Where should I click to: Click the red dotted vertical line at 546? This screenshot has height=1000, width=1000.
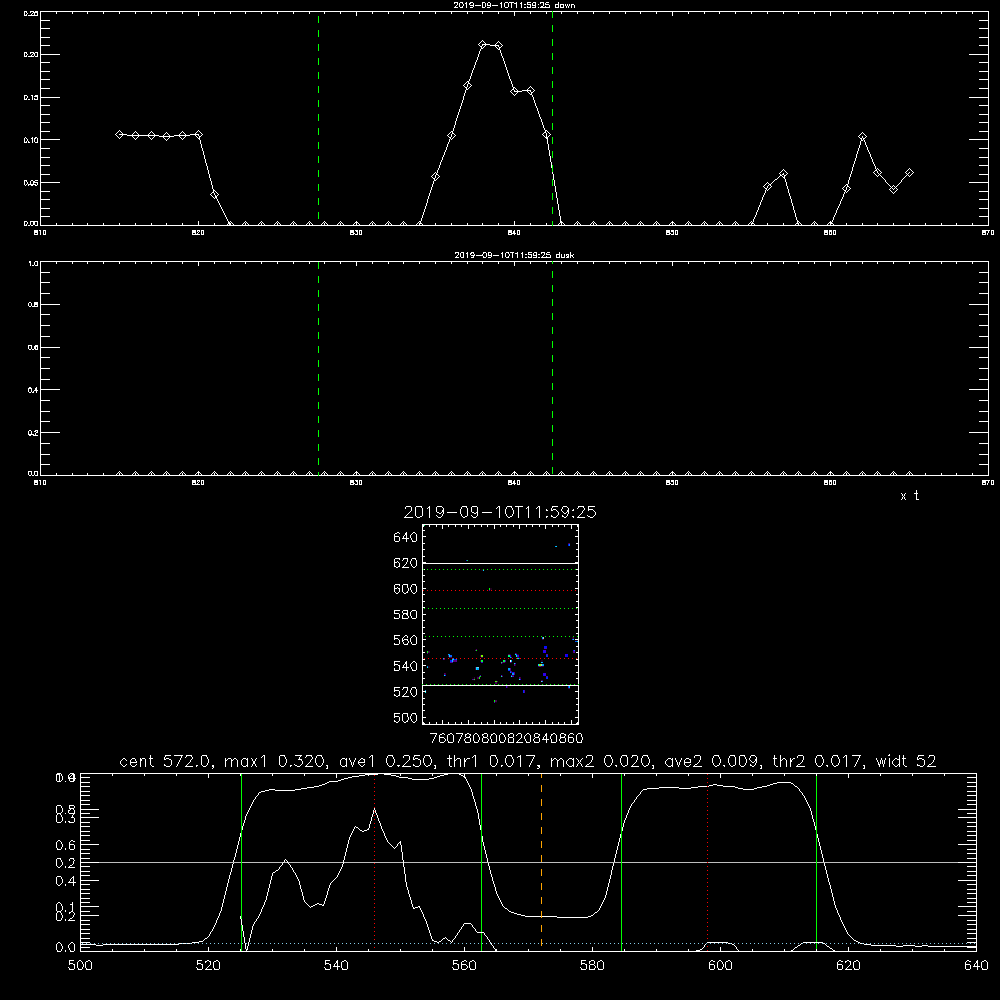coord(374,861)
